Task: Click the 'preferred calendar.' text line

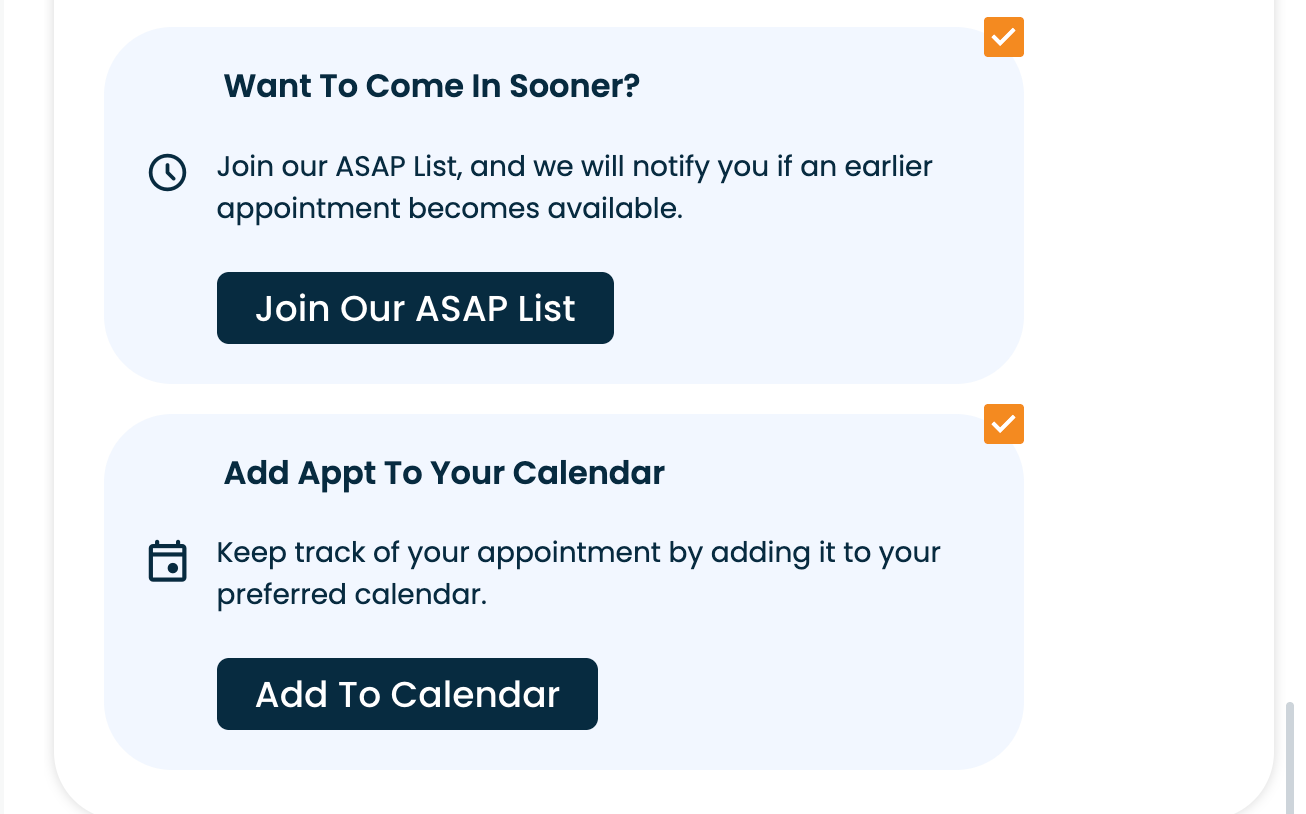Action: (351, 595)
